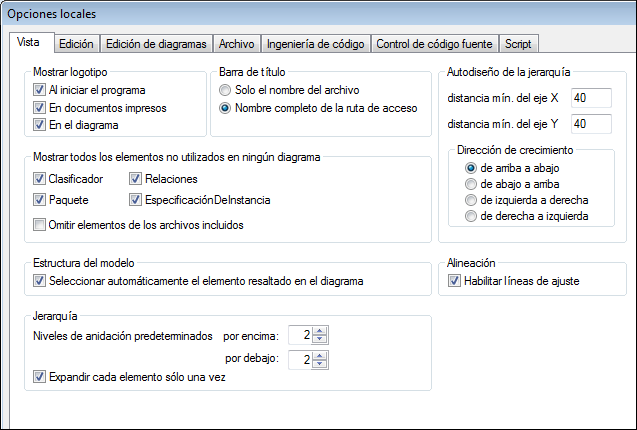
Task: Select Control de código fuente tab
Action: (434, 44)
